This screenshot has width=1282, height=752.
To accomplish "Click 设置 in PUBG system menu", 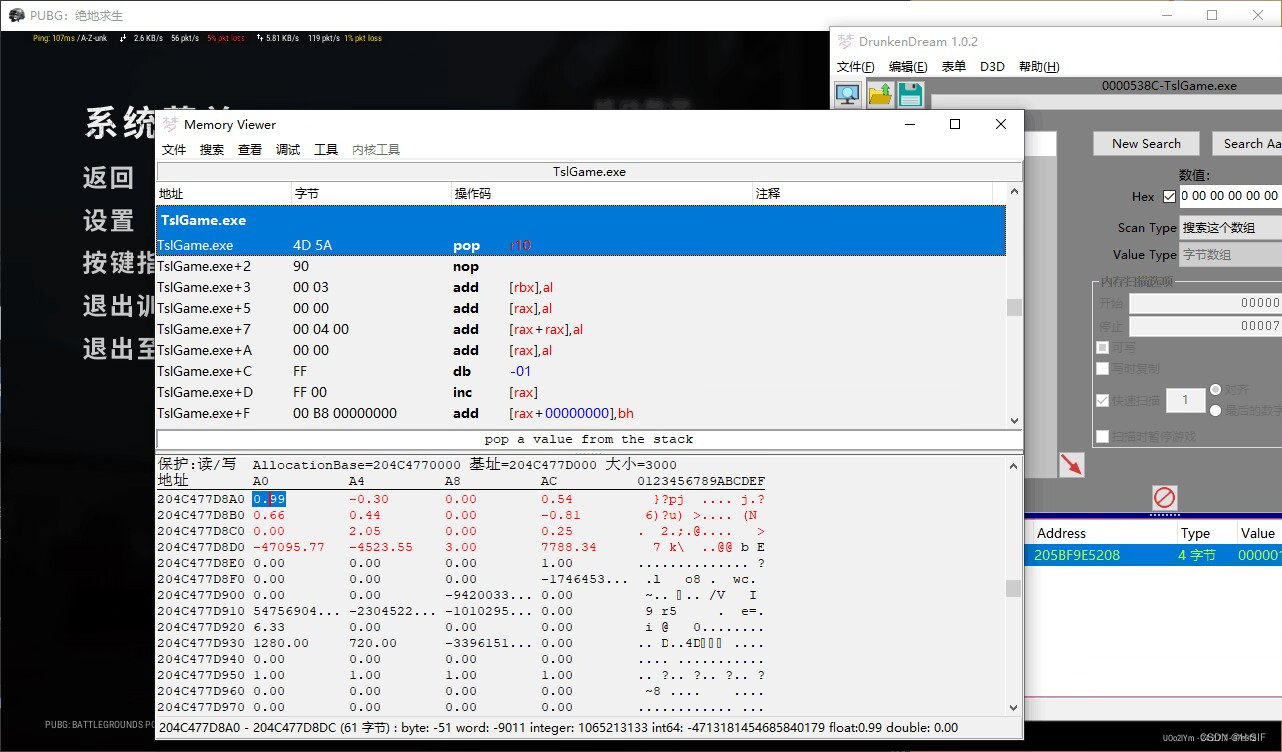I will 108,220.
